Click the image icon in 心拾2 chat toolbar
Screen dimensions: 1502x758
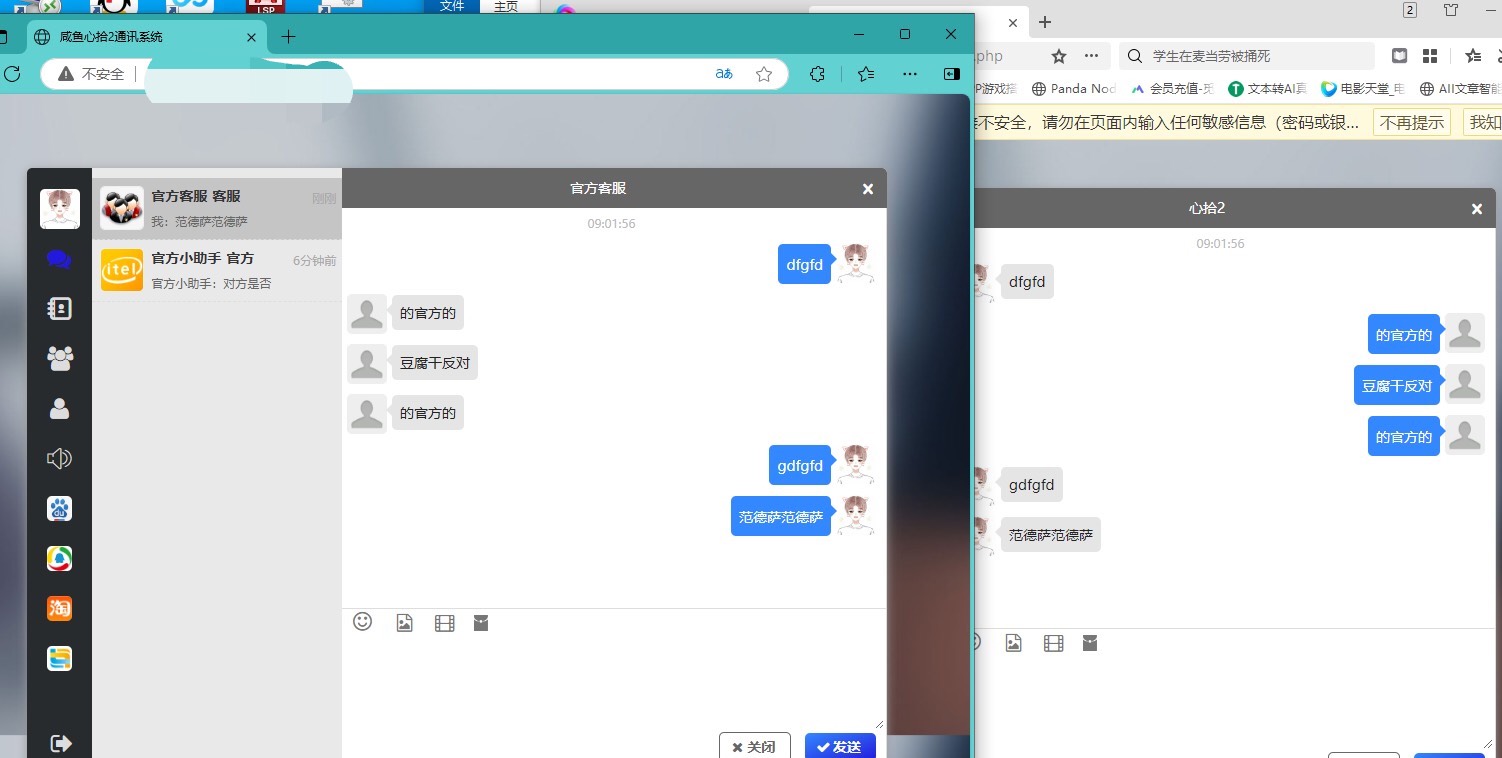[x=1013, y=643]
